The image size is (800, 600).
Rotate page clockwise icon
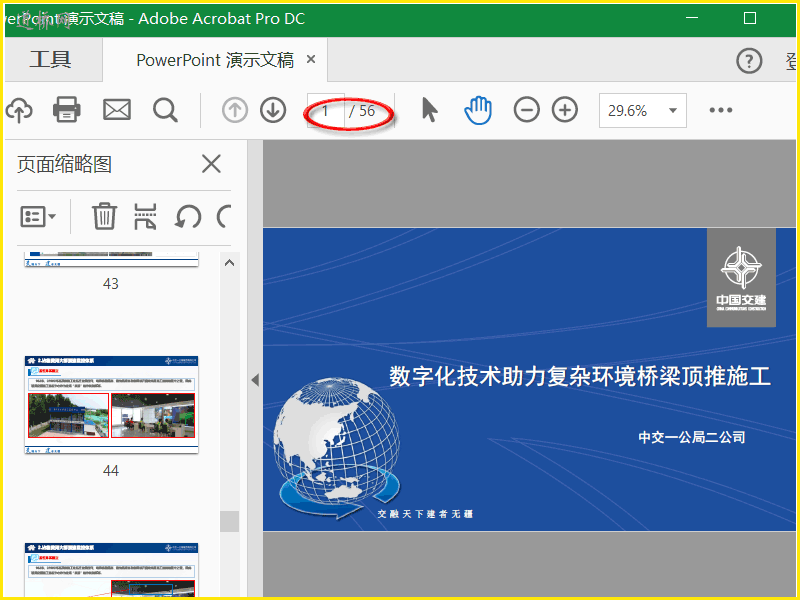[224, 216]
